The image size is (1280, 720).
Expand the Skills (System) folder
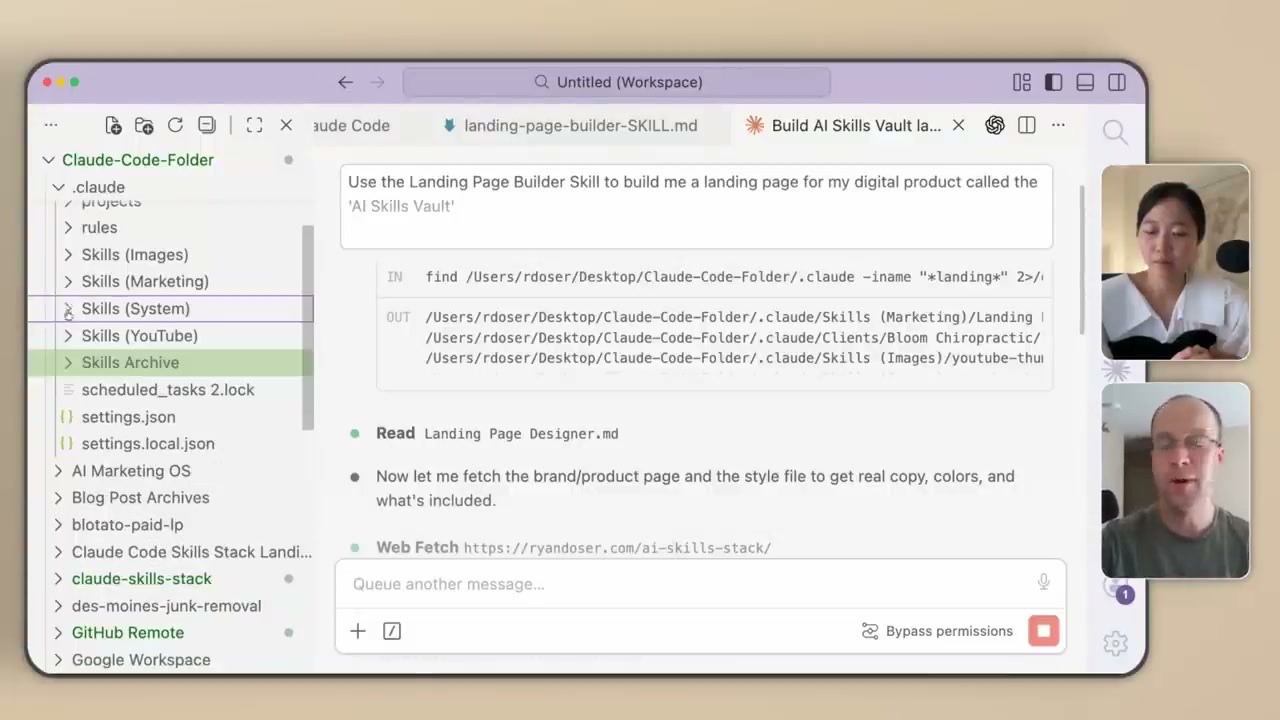68,309
